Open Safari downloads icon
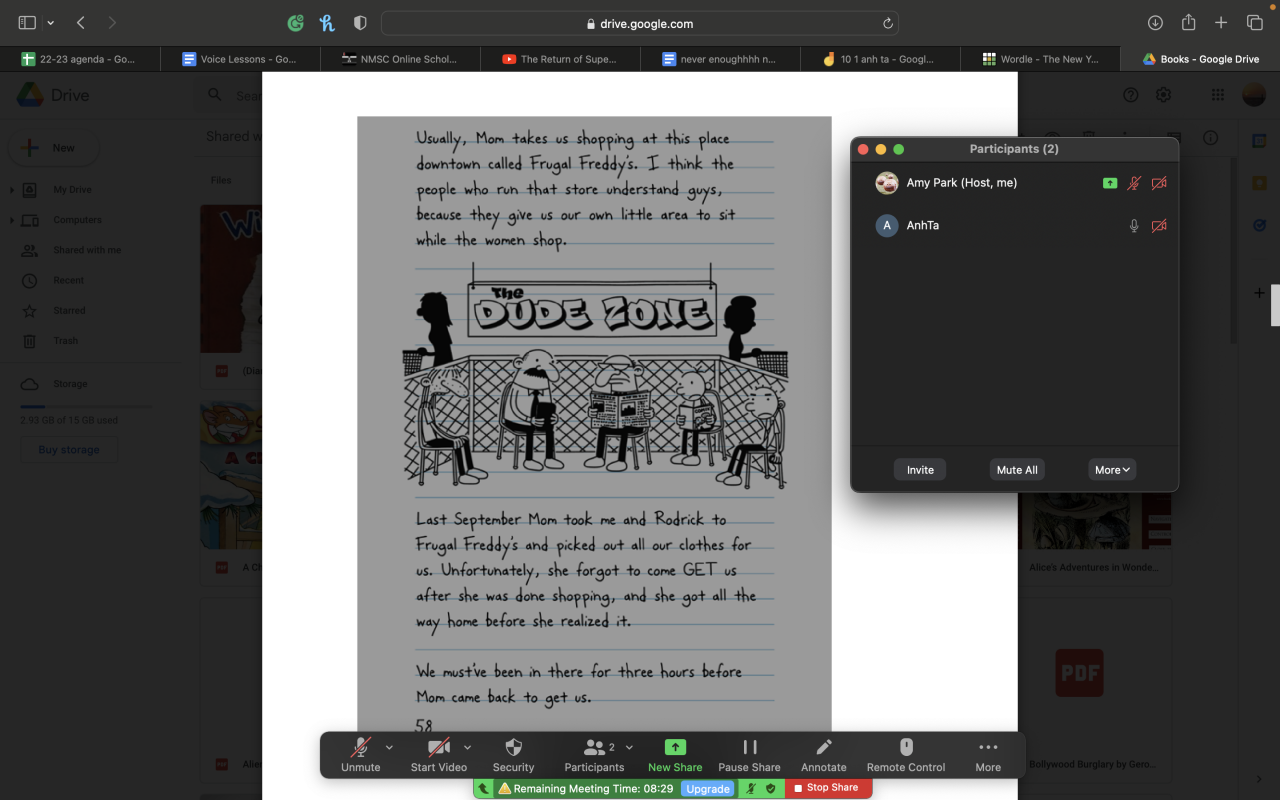Image resolution: width=1280 pixels, height=800 pixels. [1155, 23]
